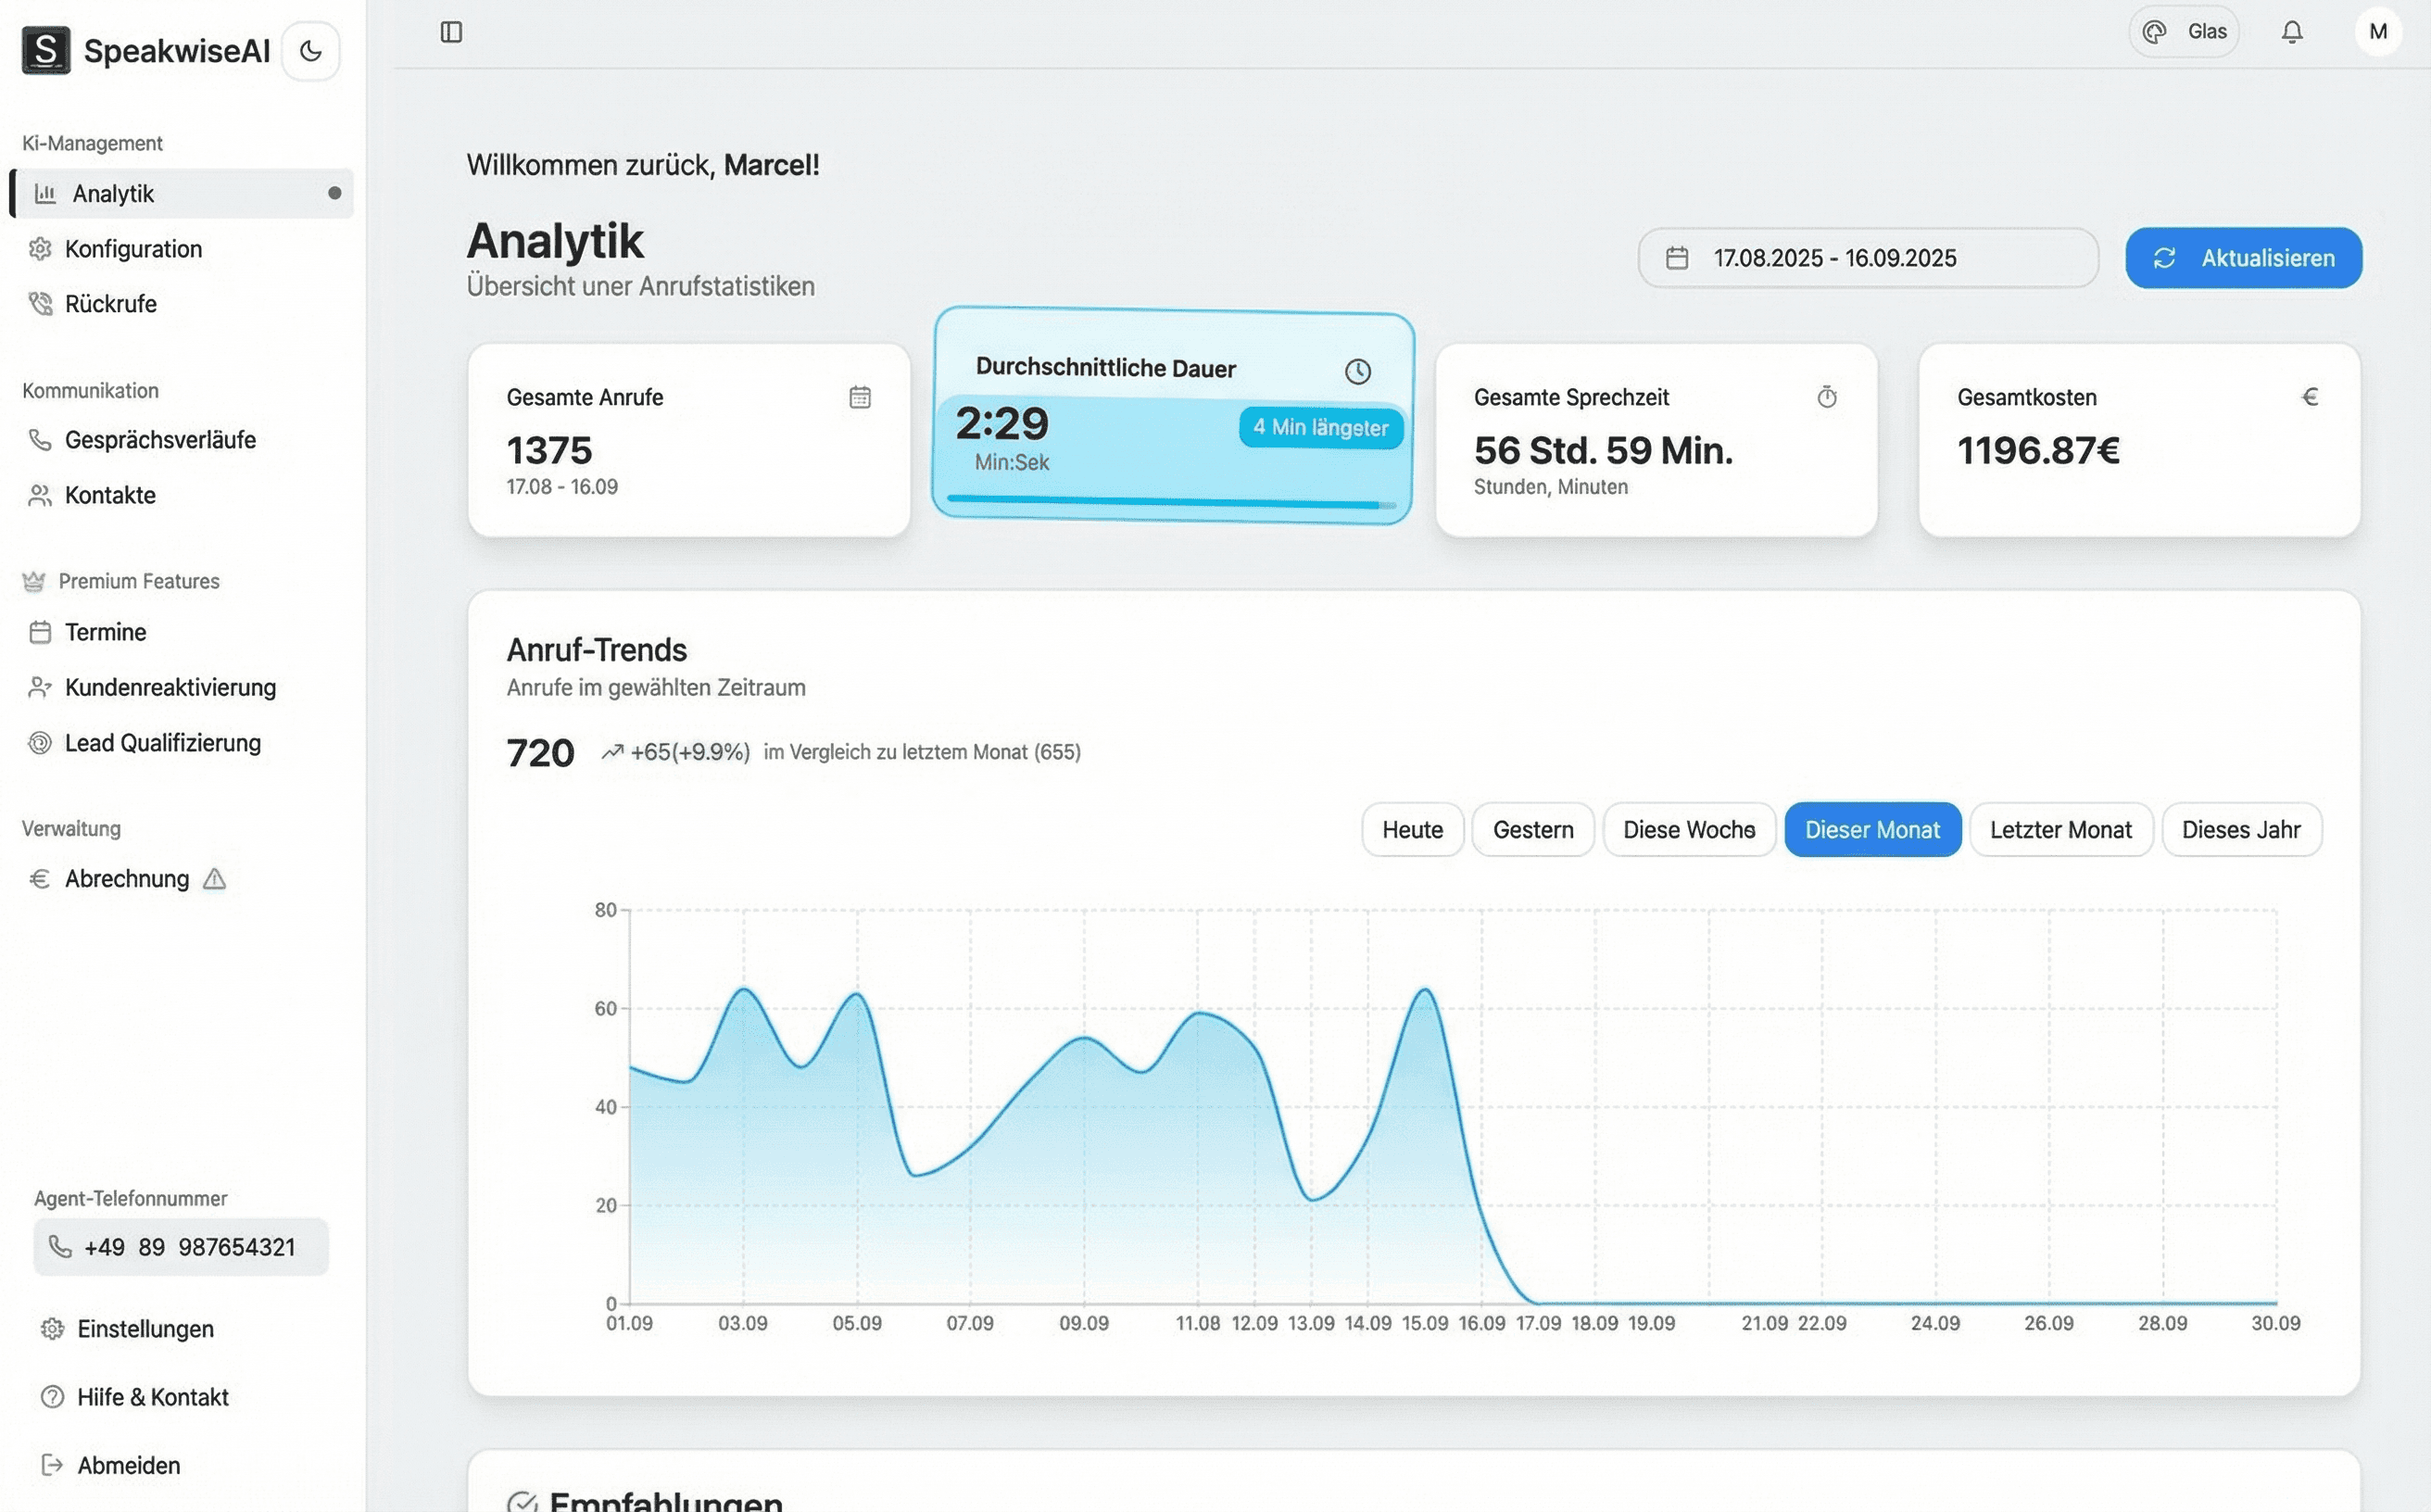Screen dimensions: 2431x1512
Task: Click clock icon on Durchschnittliche Dauer card
Action: (x=1357, y=372)
